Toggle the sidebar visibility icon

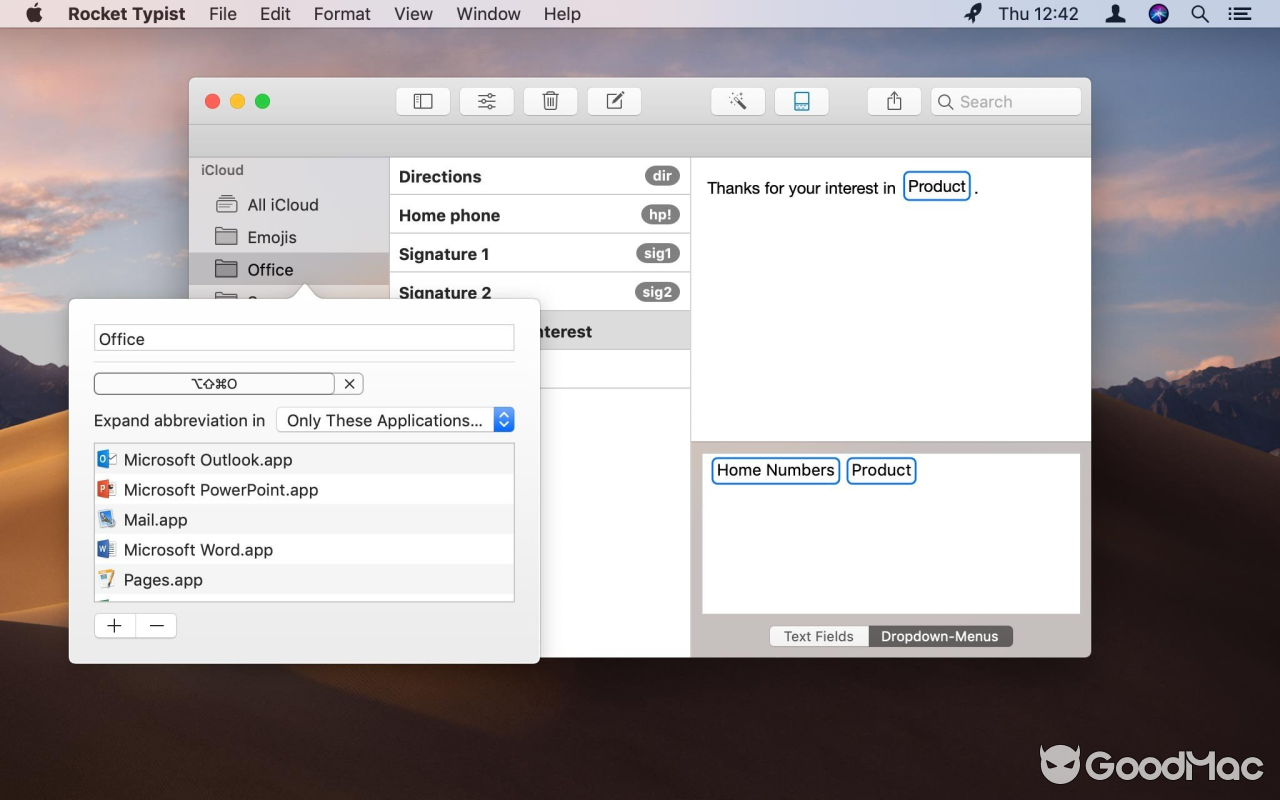422,100
